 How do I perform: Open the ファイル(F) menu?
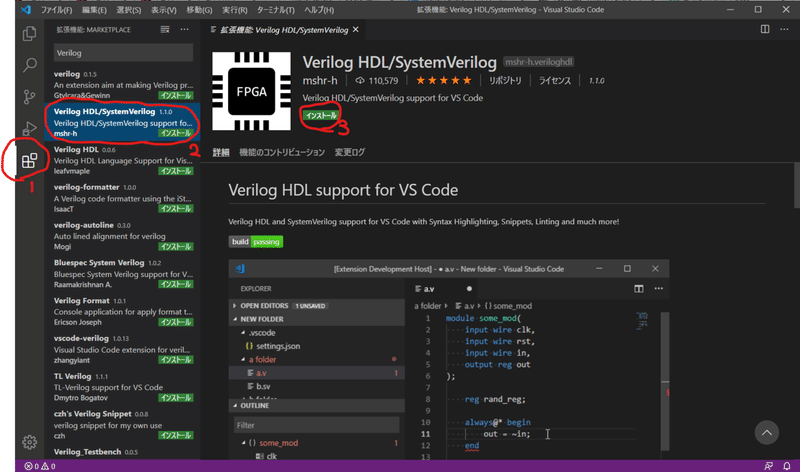57,10
